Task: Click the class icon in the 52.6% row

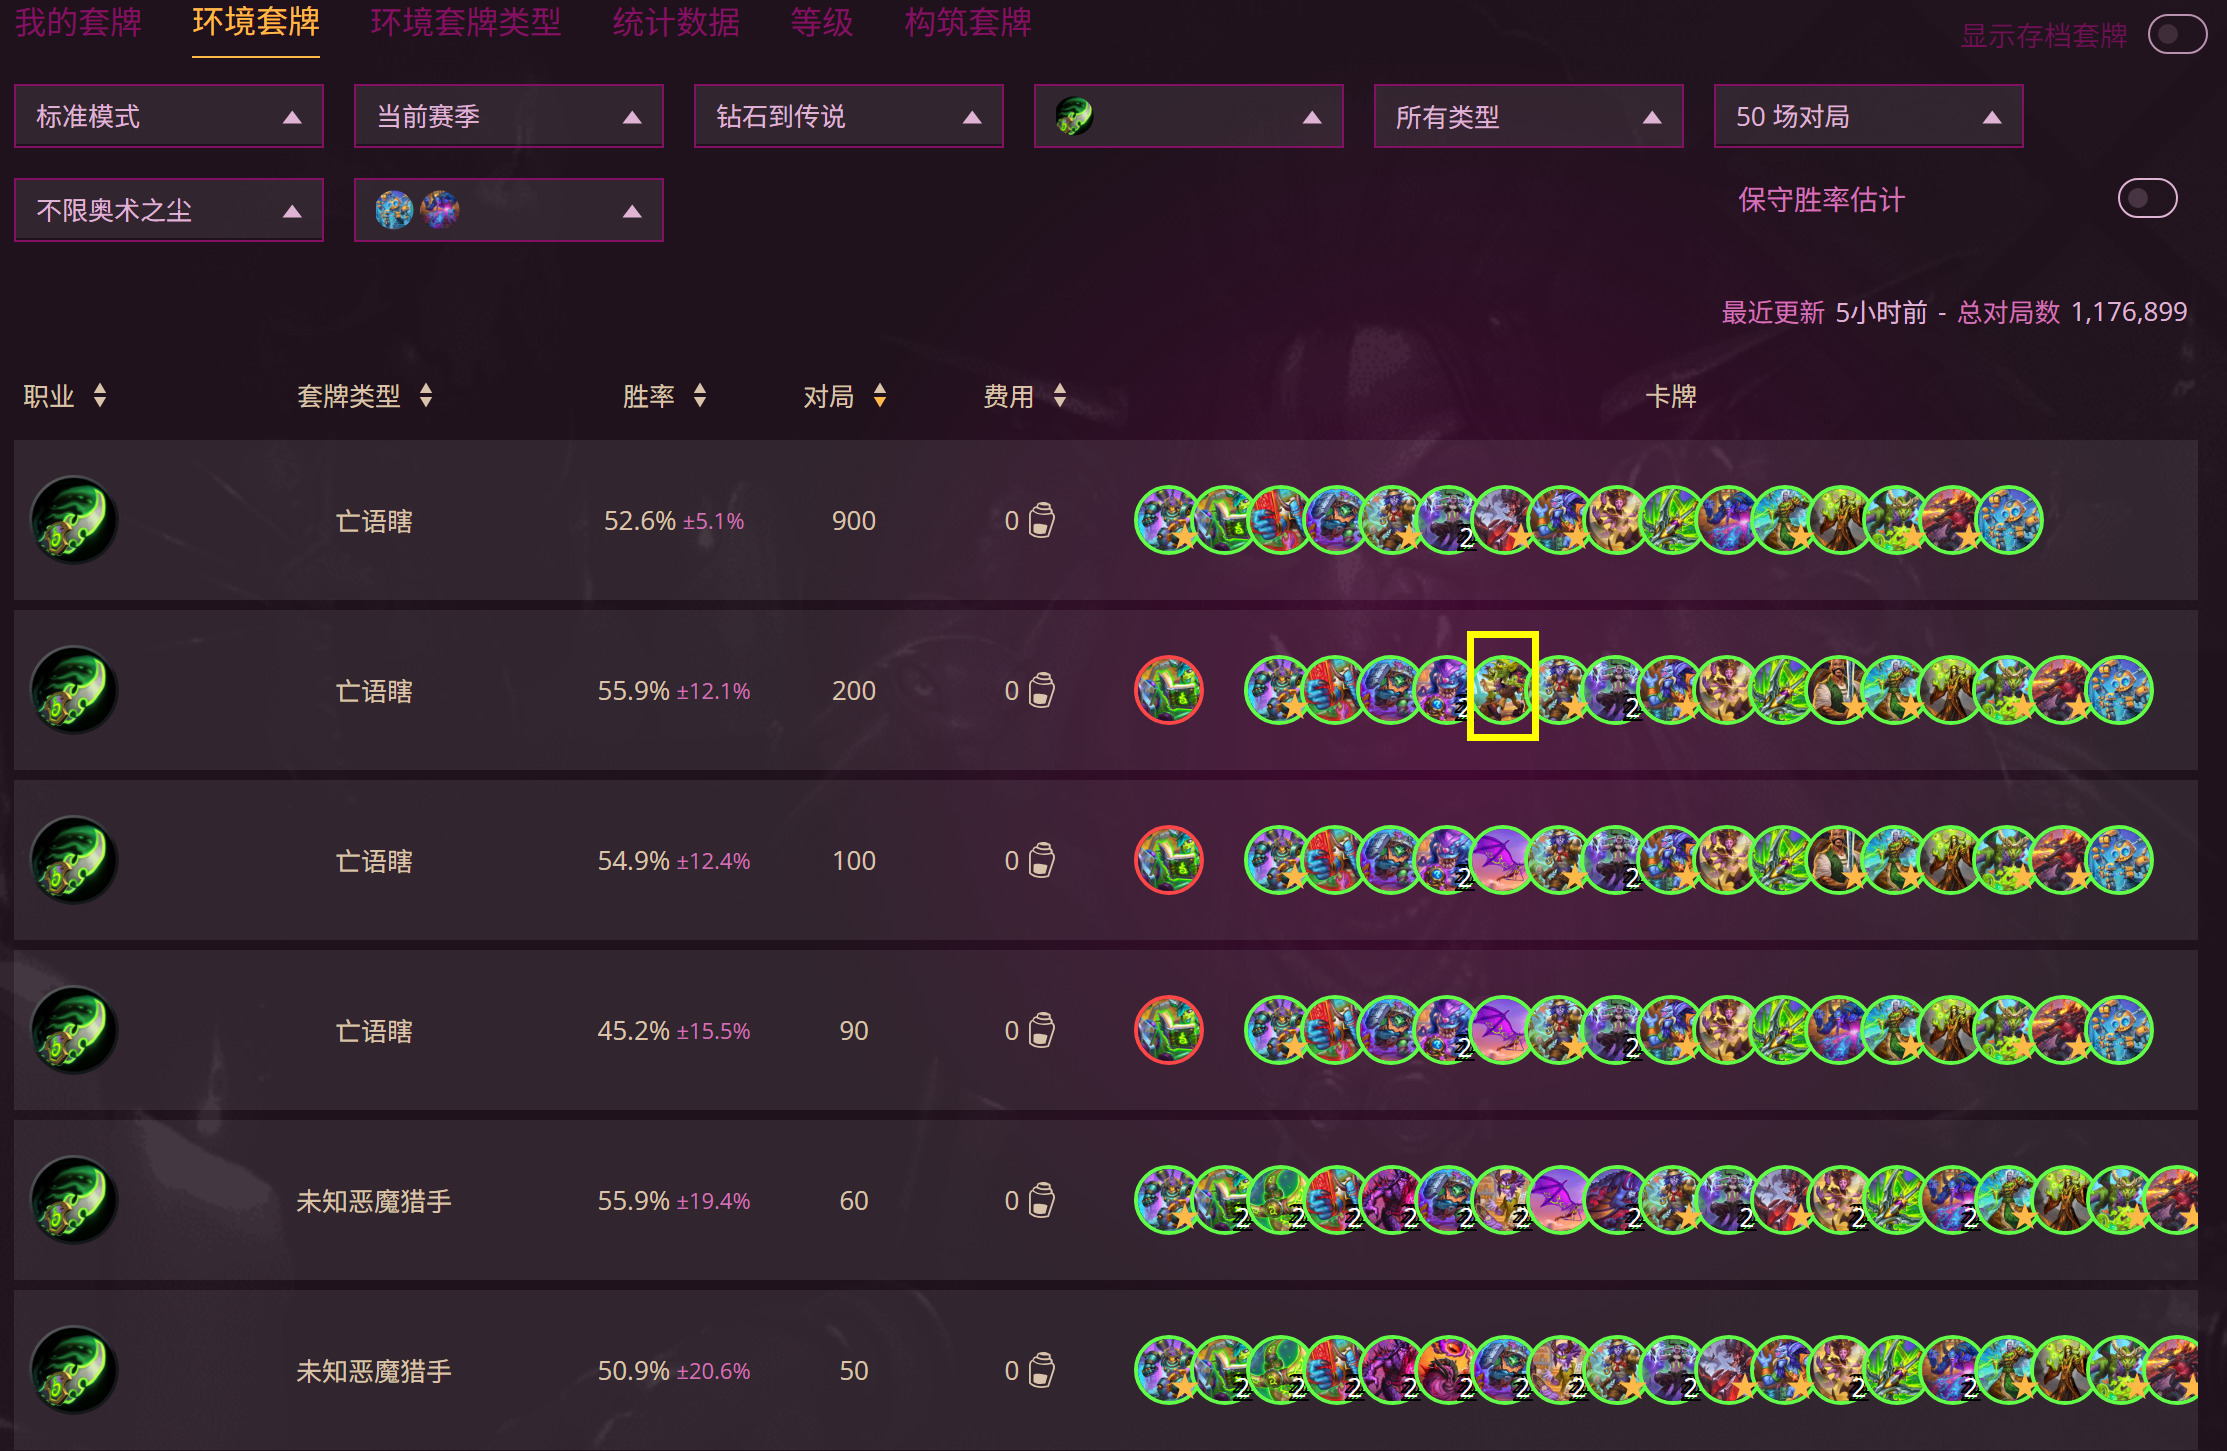Action: click(74, 520)
